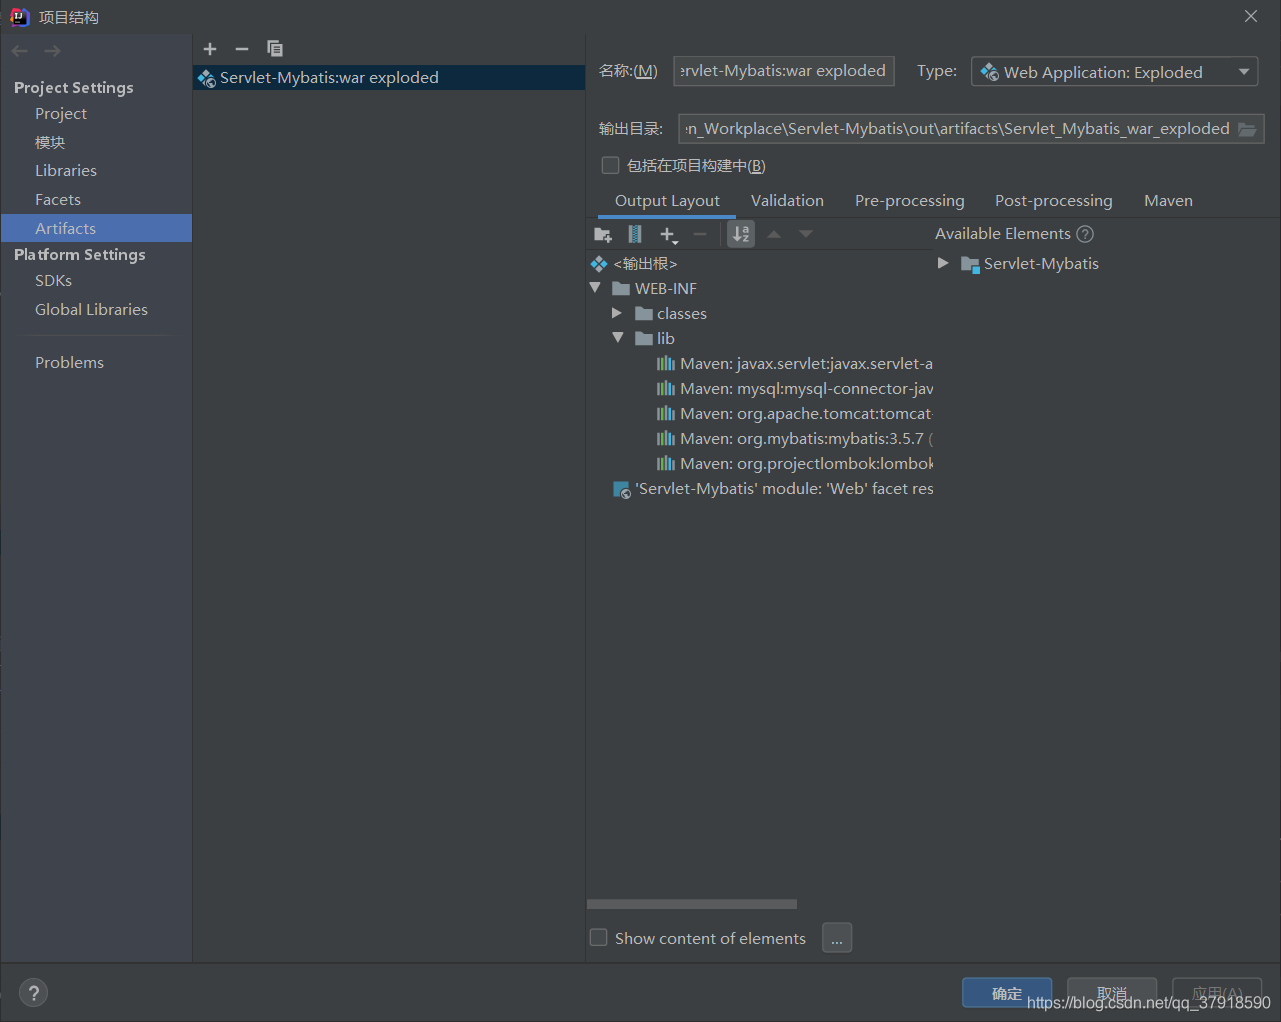Click the 确定 (OK) button

click(x=1007, y=993)
